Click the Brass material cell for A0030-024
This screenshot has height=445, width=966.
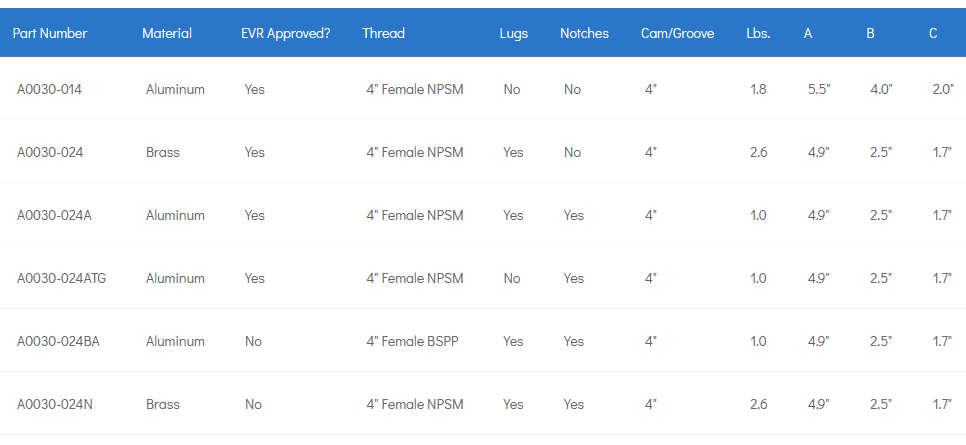162,152
